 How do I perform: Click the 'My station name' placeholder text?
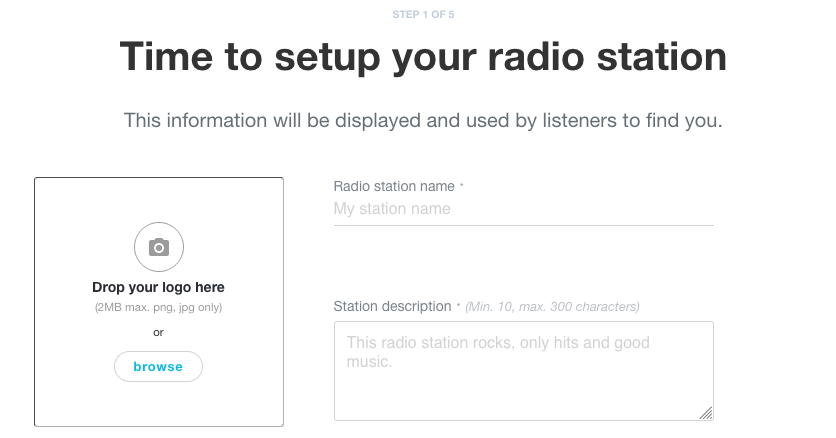[x=392, y=209]
